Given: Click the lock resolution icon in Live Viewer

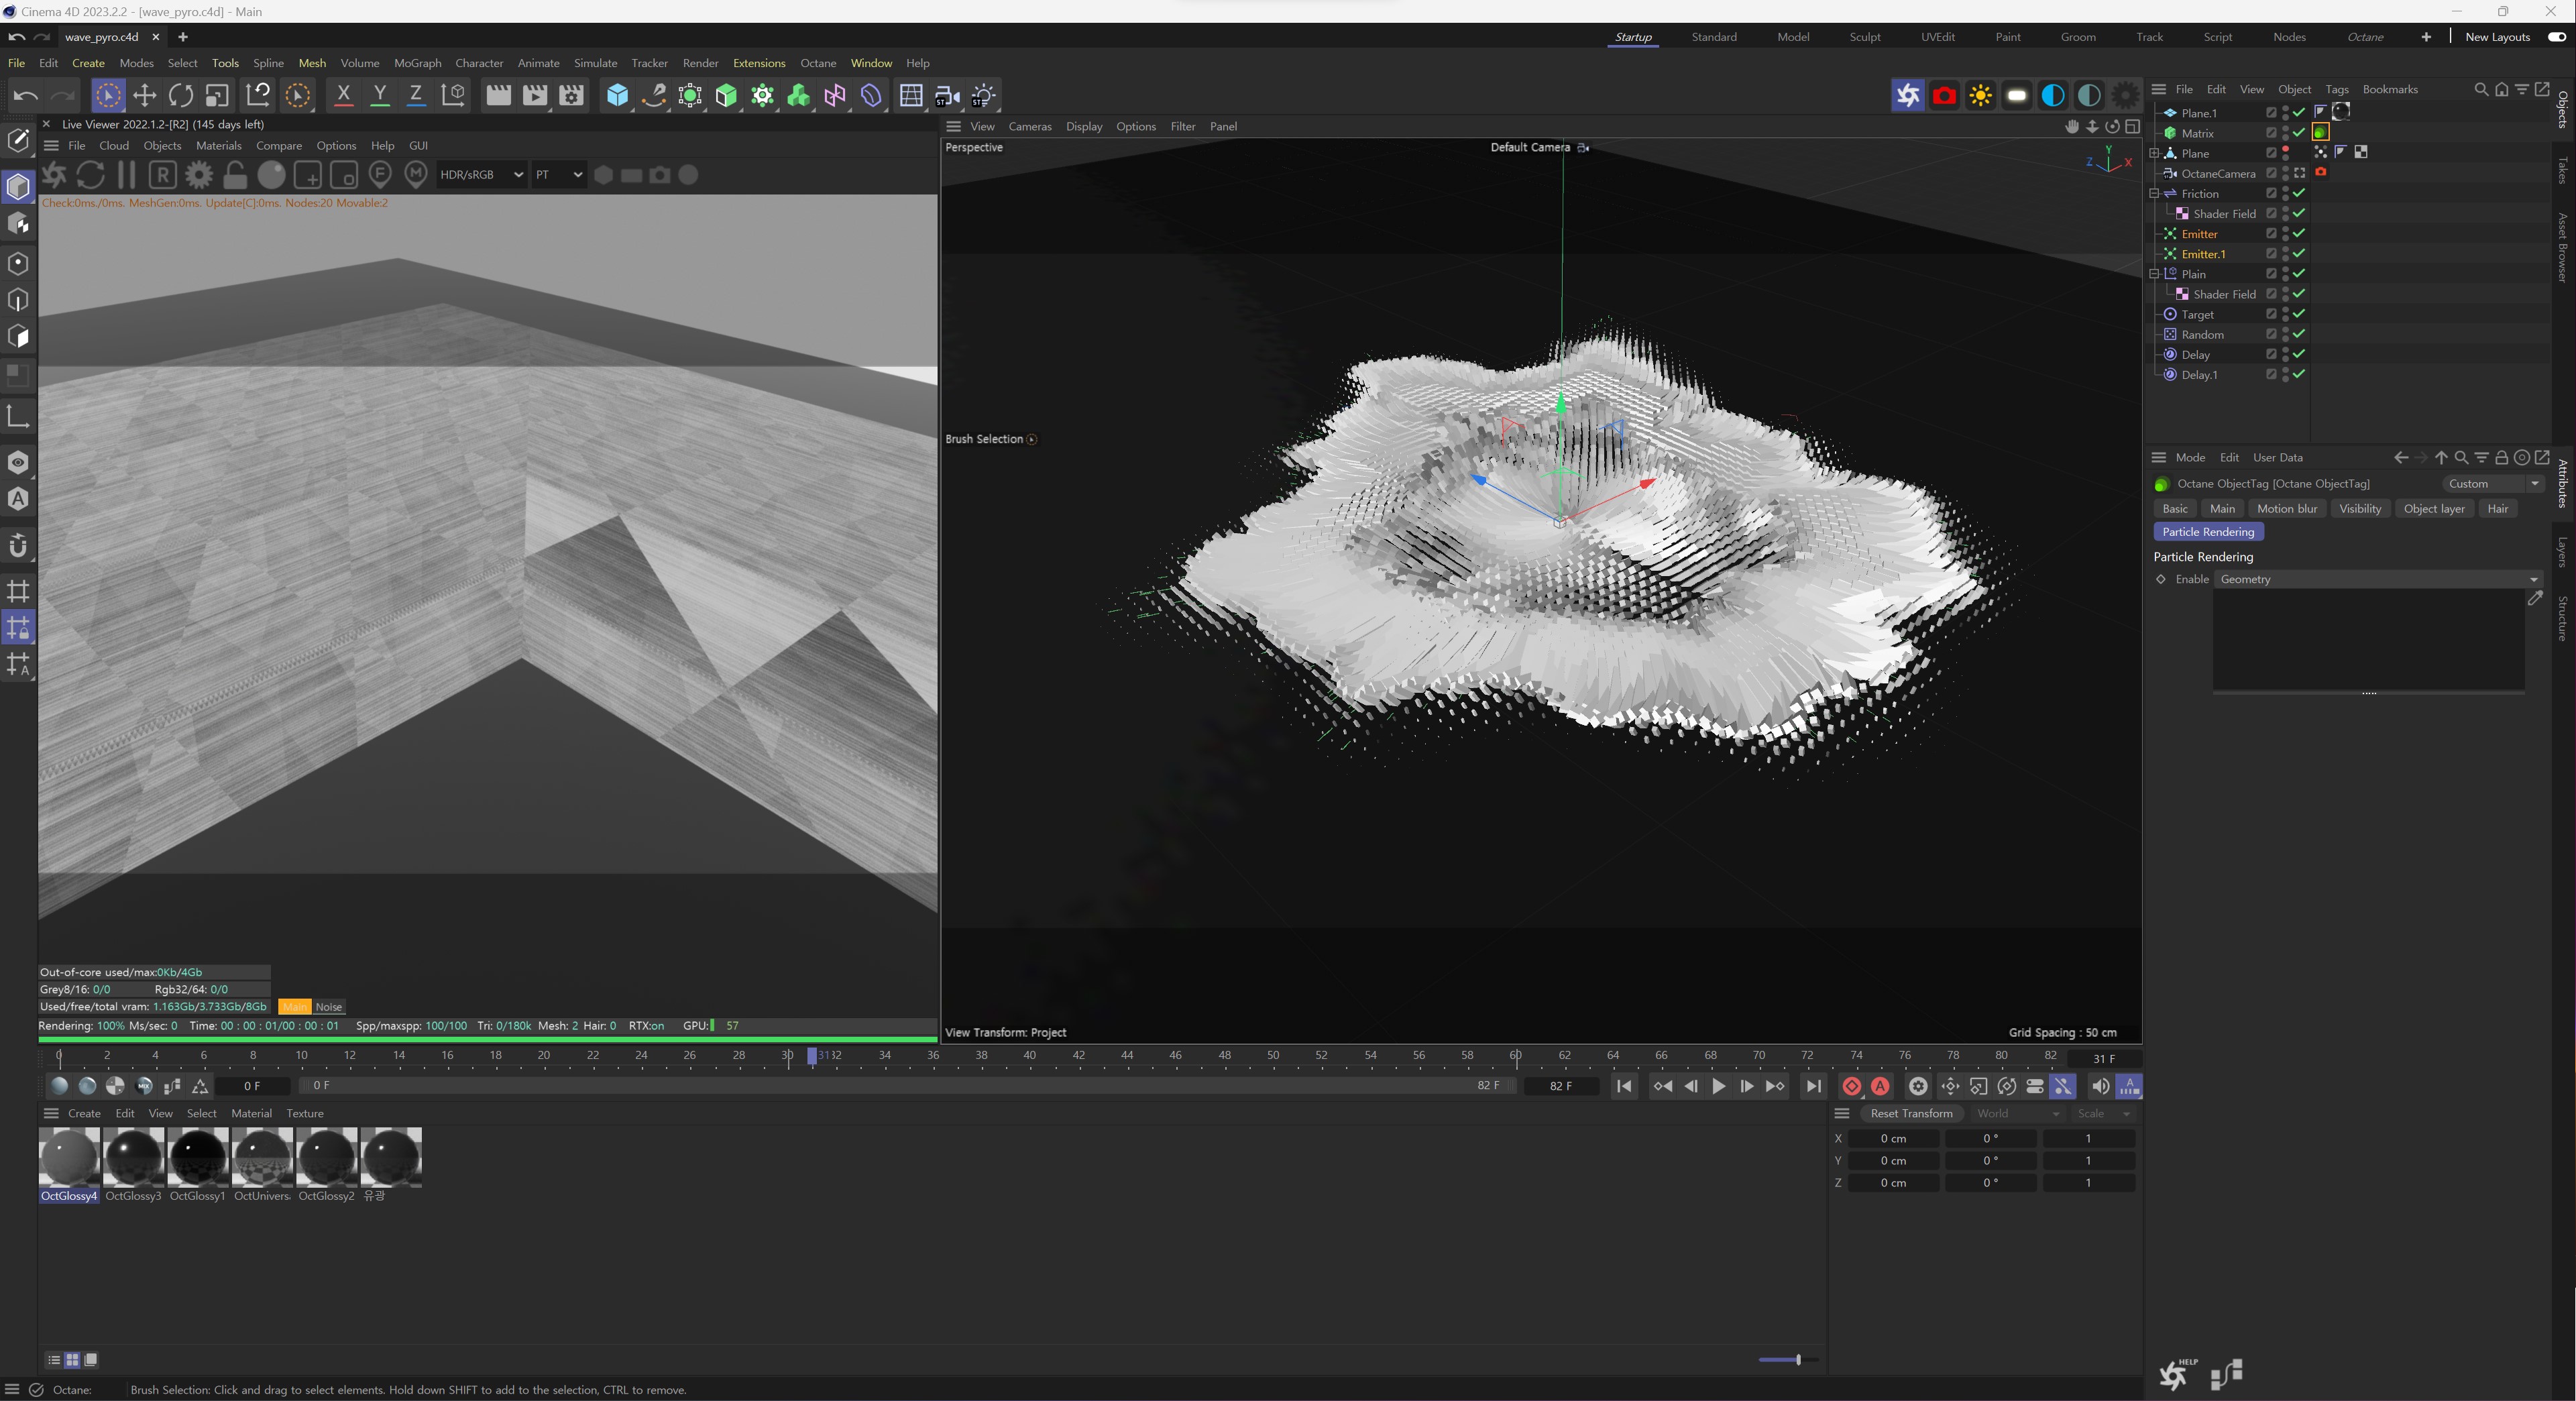Looking at the screenshot, I should coord(235,175).
